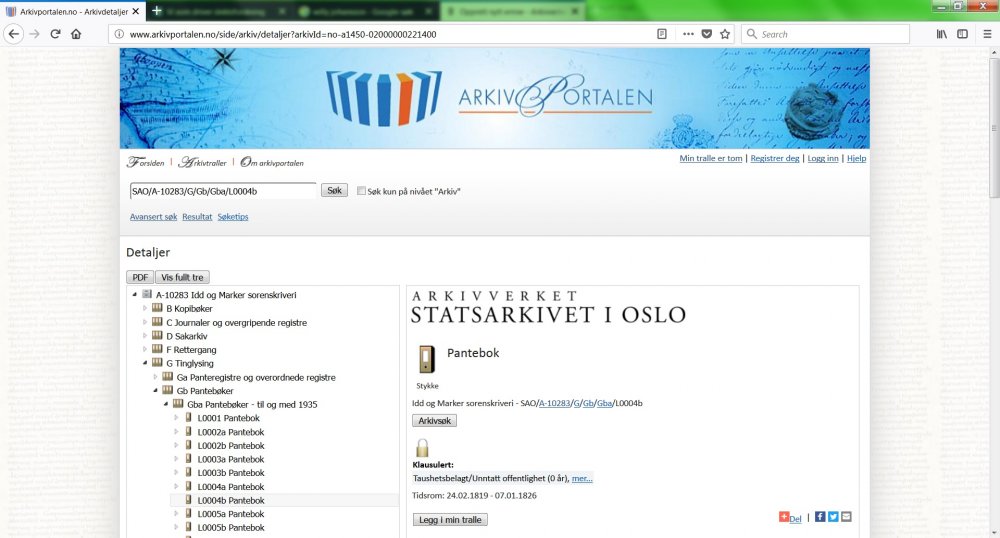Open Om arkivportalen menu item
The image size is (1000, 538).
click(x=272, y=162)
